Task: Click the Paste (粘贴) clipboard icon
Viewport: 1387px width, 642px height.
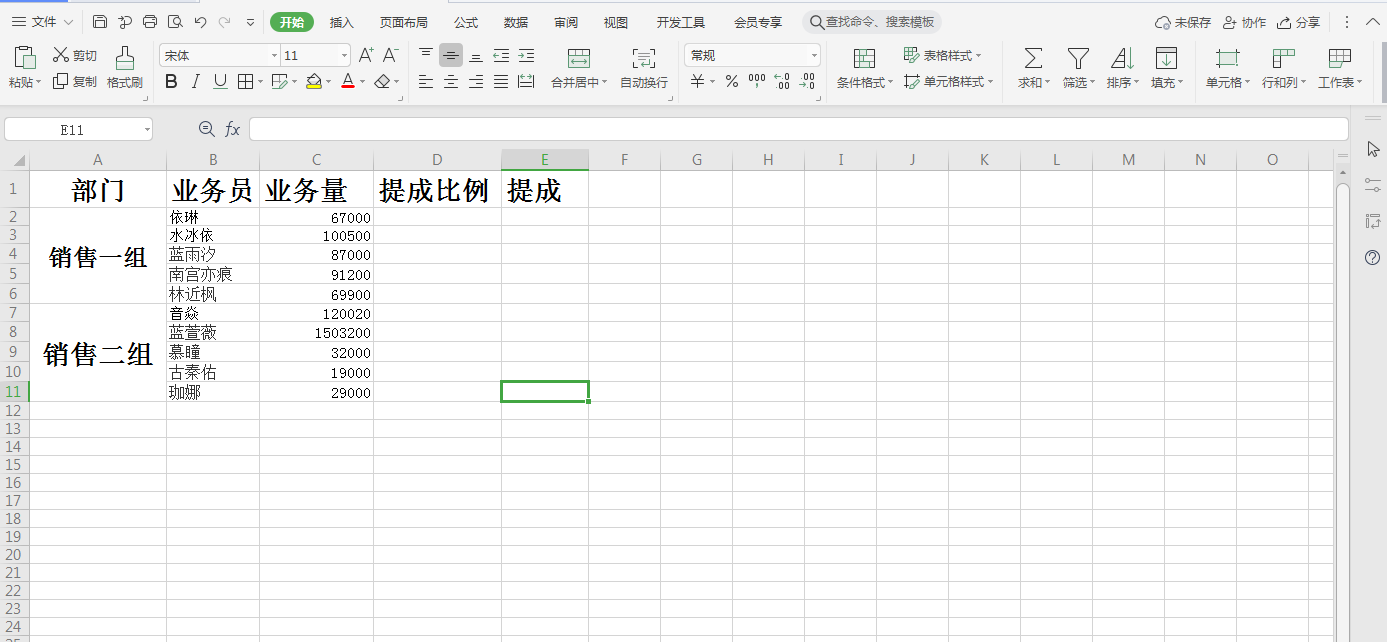Action: pos(23,58)
